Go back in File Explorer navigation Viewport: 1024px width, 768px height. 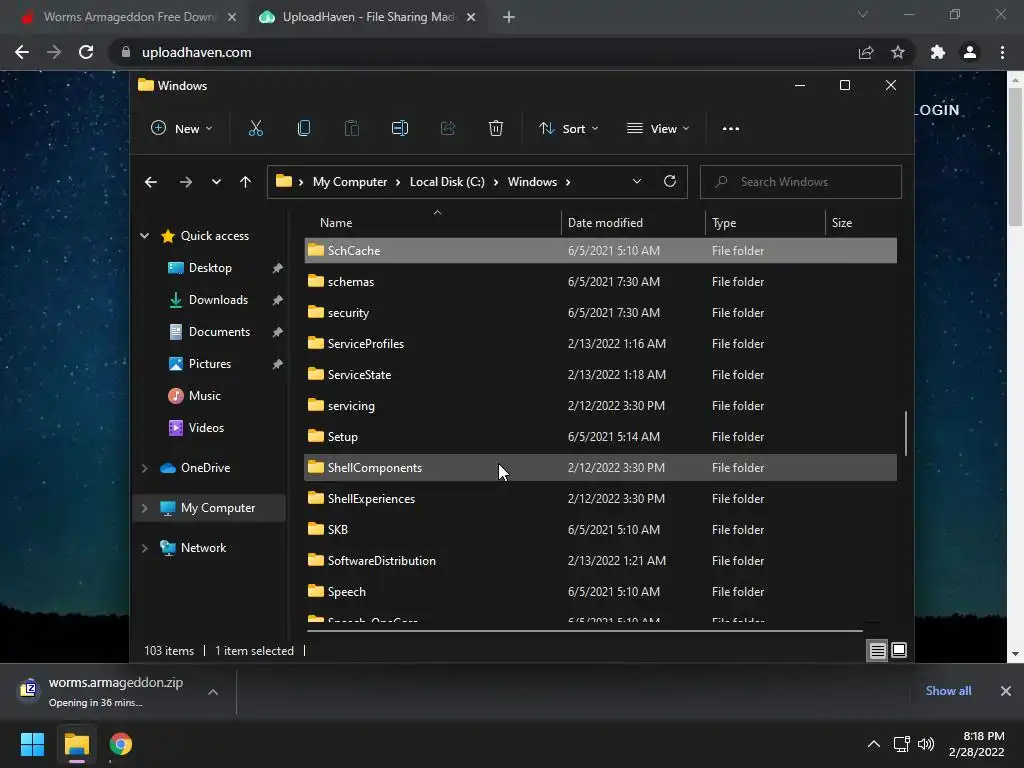151,182
